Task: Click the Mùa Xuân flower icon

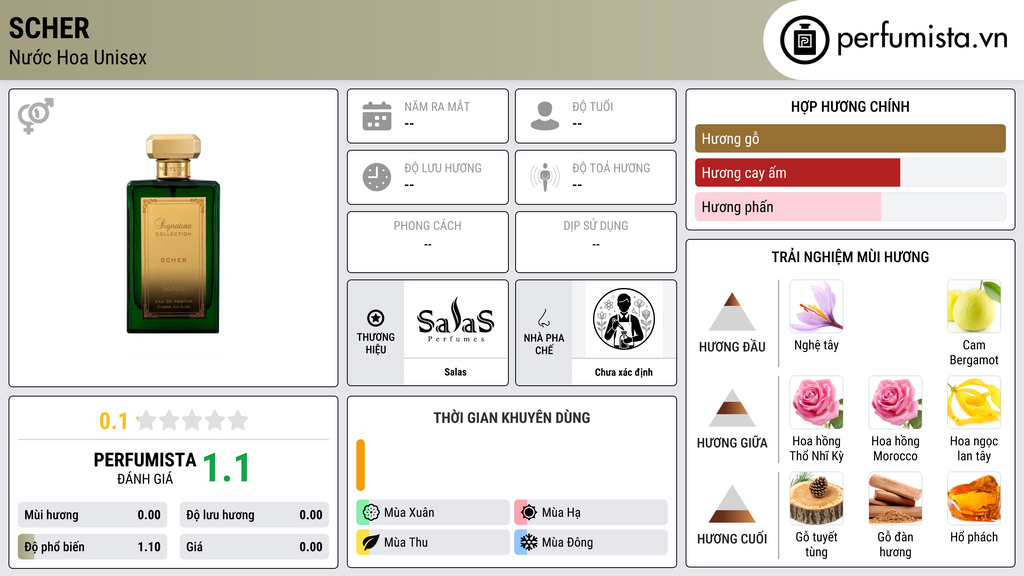Action: tap(371, 513)
